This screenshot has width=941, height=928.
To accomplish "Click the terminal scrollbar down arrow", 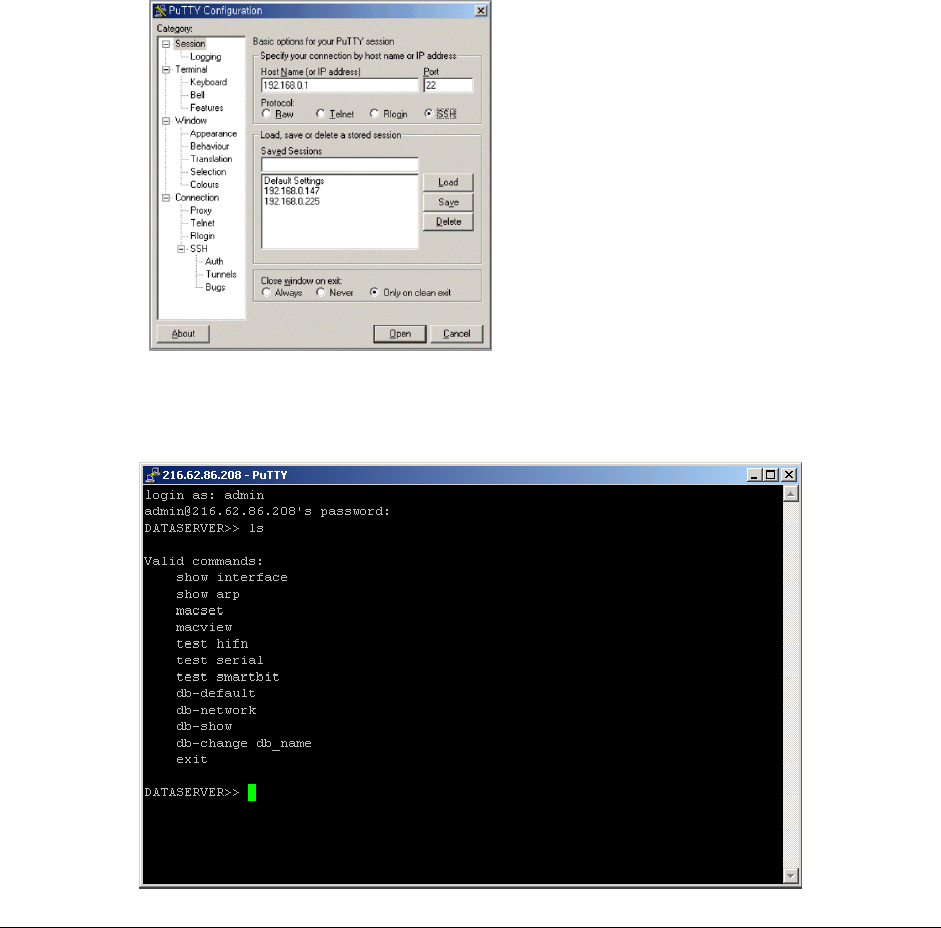I will (x=791, y=876).
